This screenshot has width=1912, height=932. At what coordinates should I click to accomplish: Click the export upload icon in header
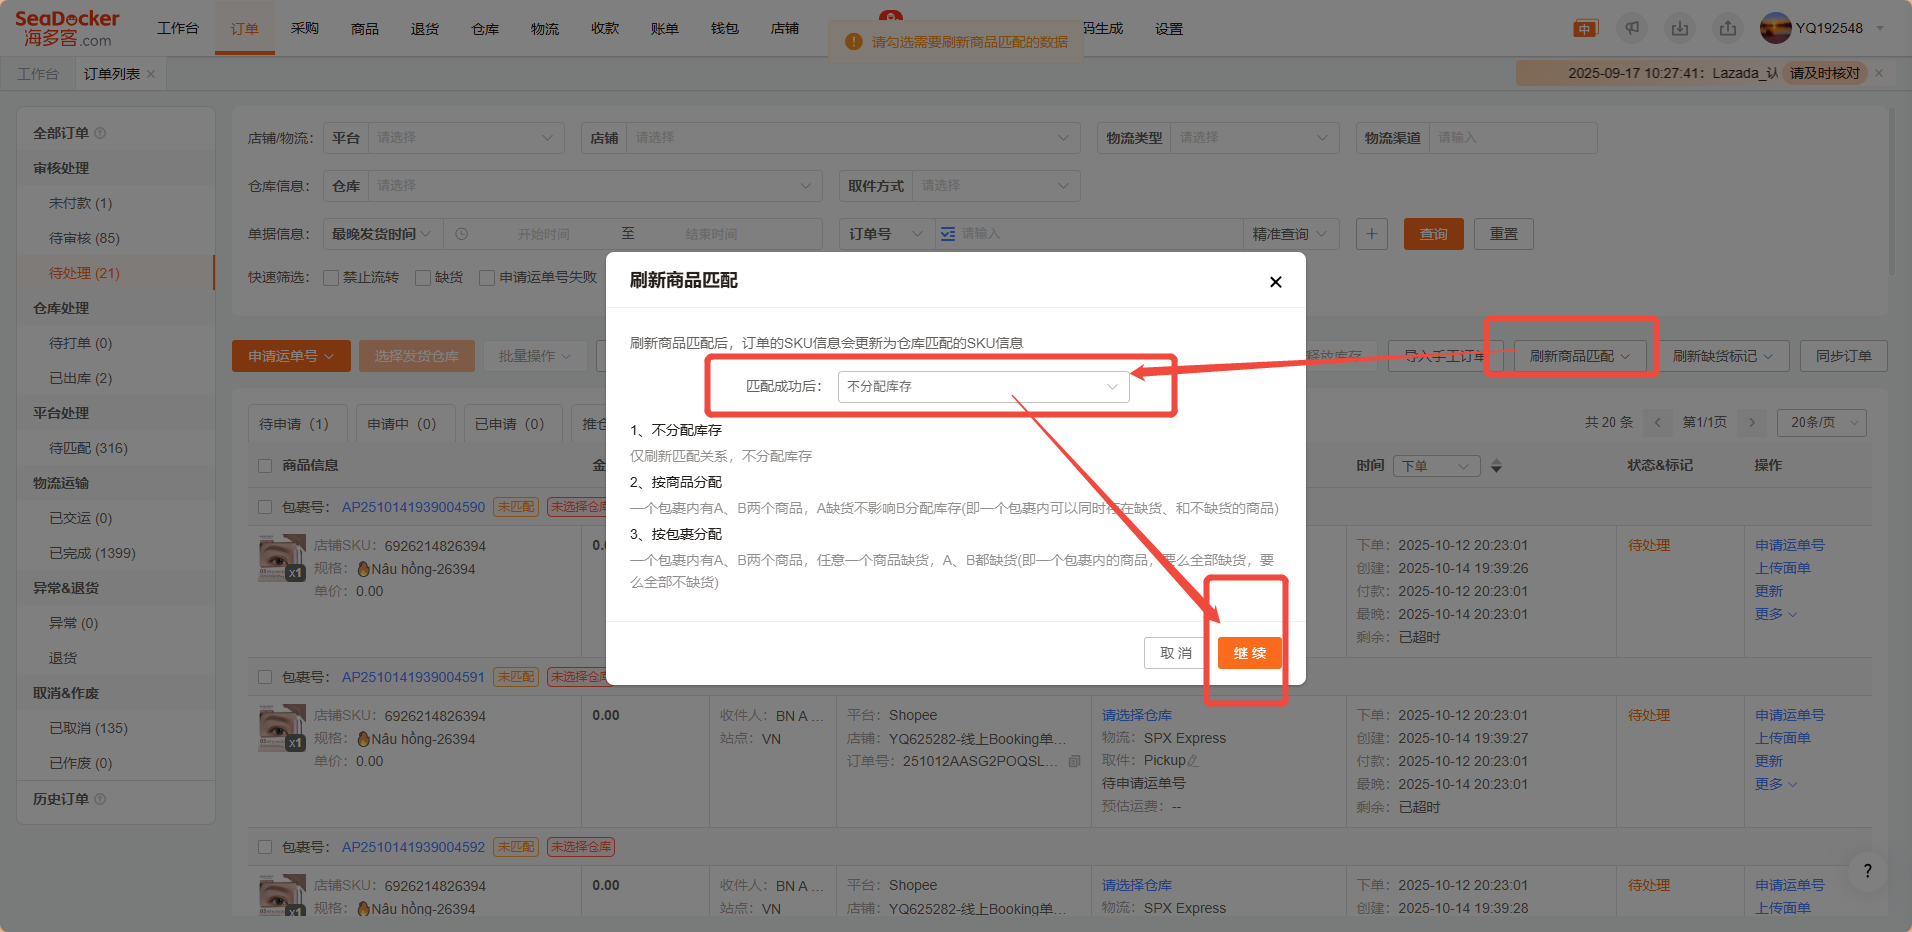click(1728, 29)
